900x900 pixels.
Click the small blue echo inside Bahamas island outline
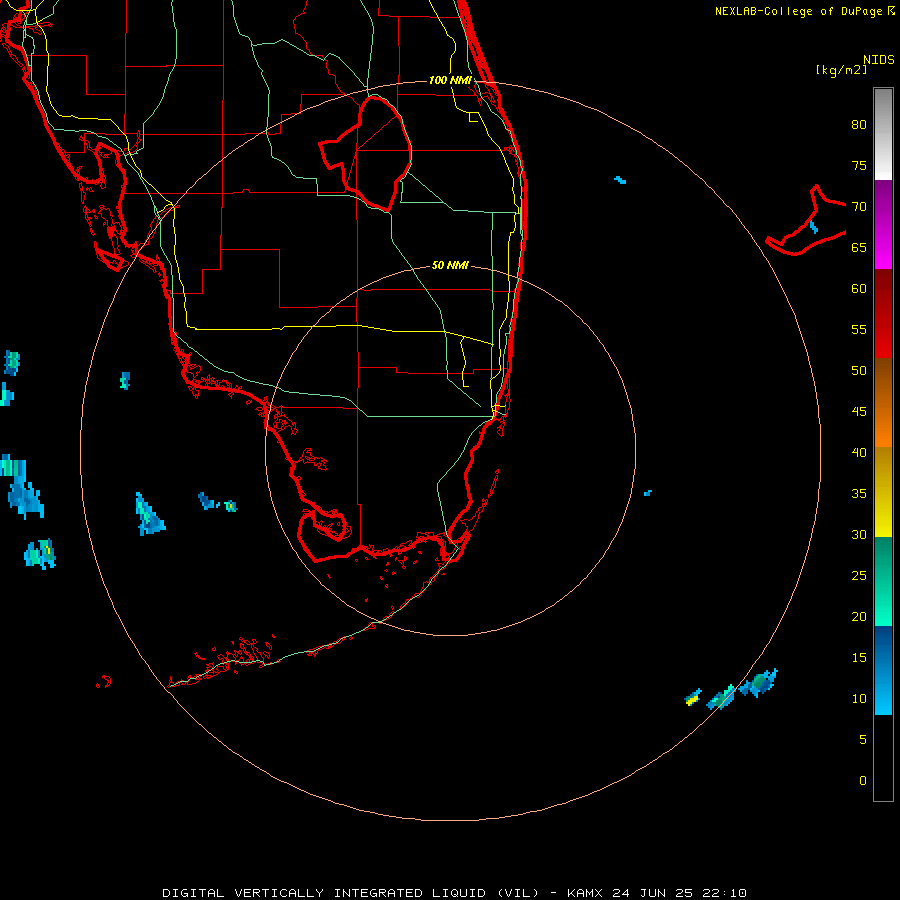(814, 227)
